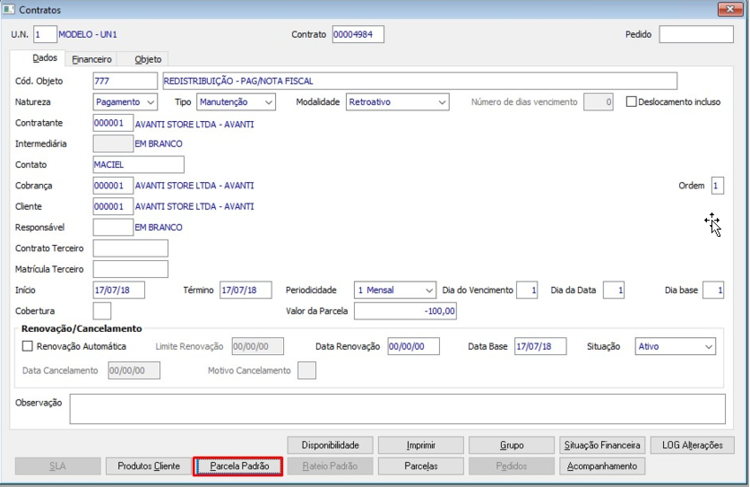View LOG Alterações
The width and height of the screenshot is (750, 487).
[692, 445]
